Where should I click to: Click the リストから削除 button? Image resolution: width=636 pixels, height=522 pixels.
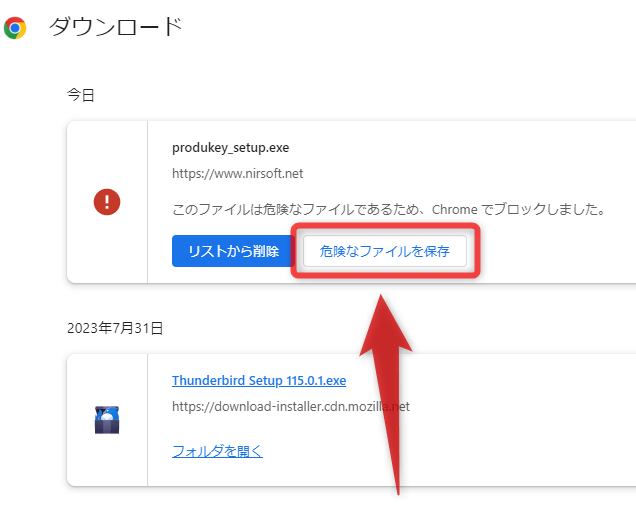click(233, 251)
